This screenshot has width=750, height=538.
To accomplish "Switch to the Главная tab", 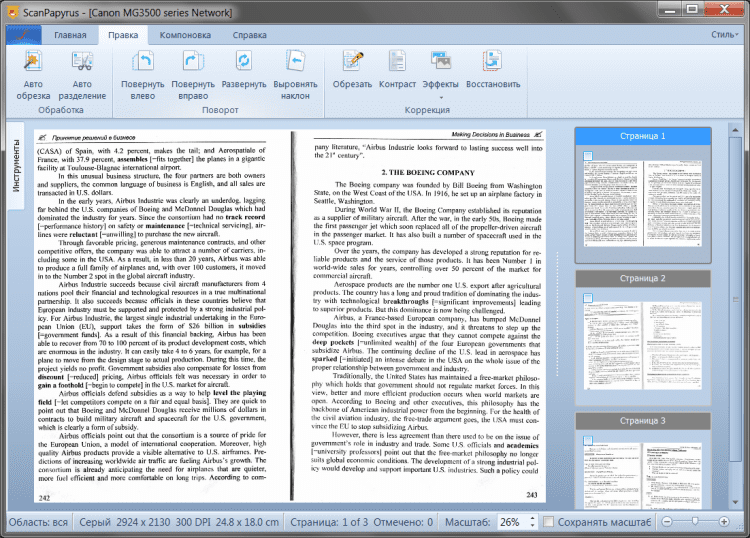I will click(70, 35).
